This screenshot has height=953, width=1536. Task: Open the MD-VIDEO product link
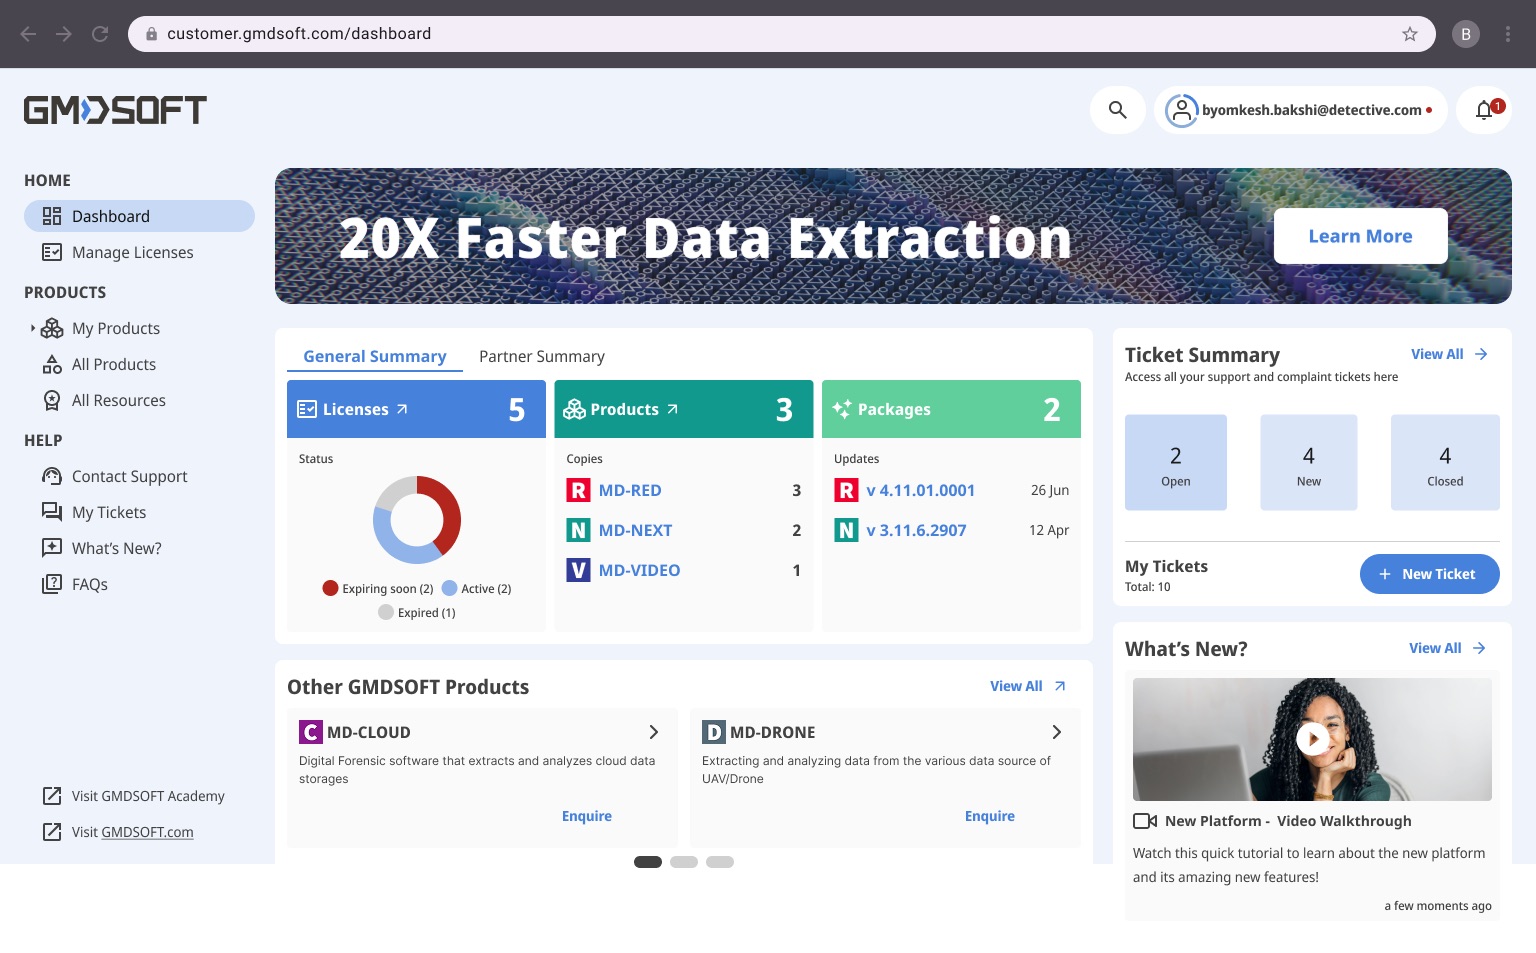[x=639, y=570]
